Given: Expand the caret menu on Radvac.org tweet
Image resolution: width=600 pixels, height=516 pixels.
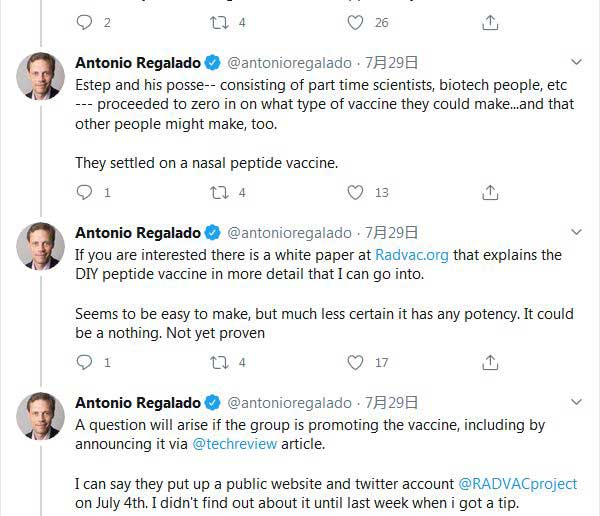Looking at the screenshot, I should 576,232.
